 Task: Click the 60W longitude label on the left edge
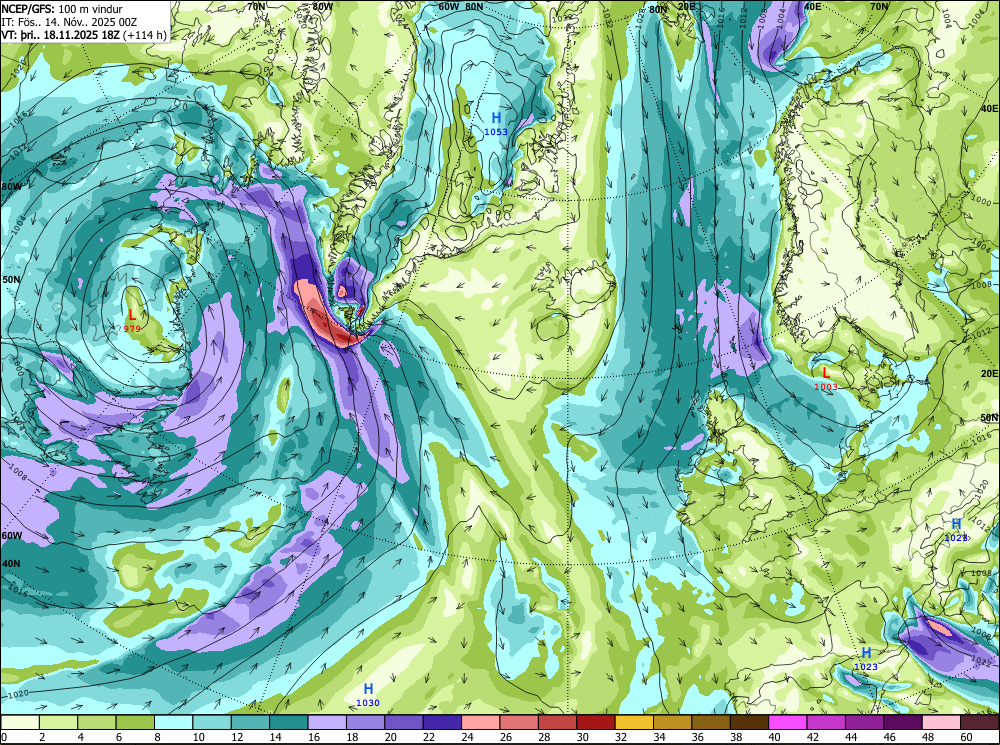(11, 535)
